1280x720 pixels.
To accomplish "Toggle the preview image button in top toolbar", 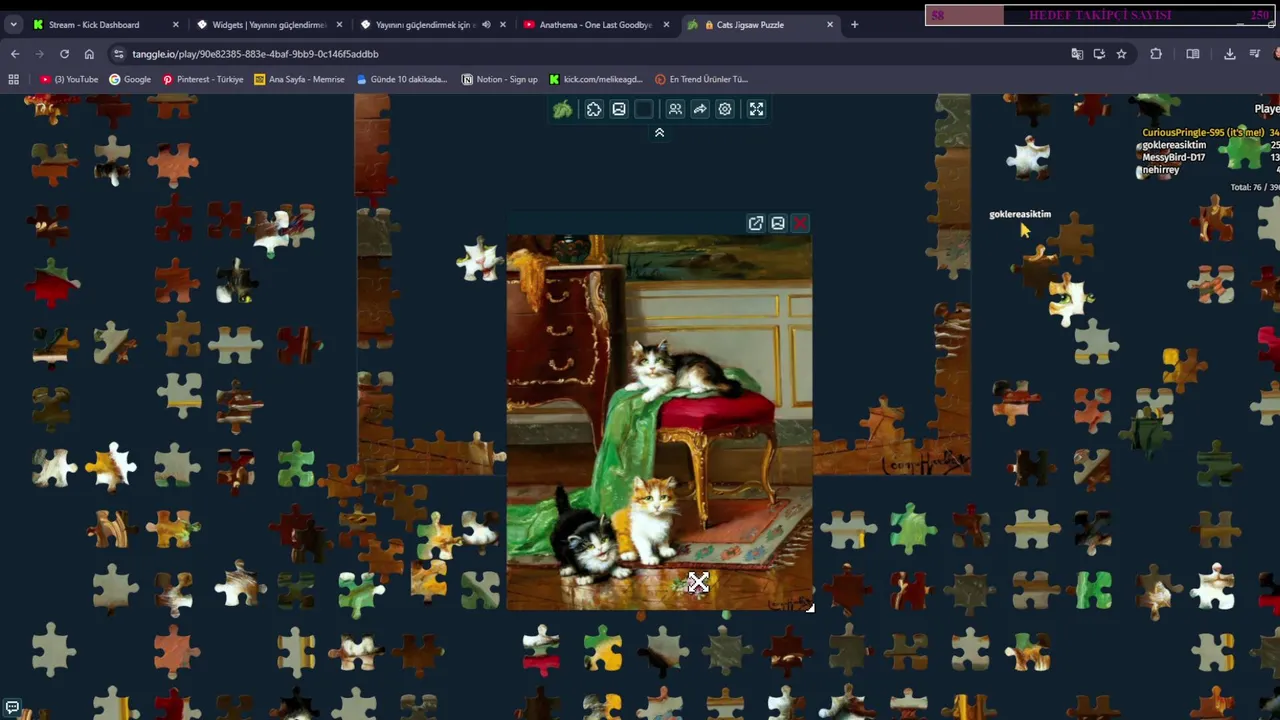I will 619,109.
